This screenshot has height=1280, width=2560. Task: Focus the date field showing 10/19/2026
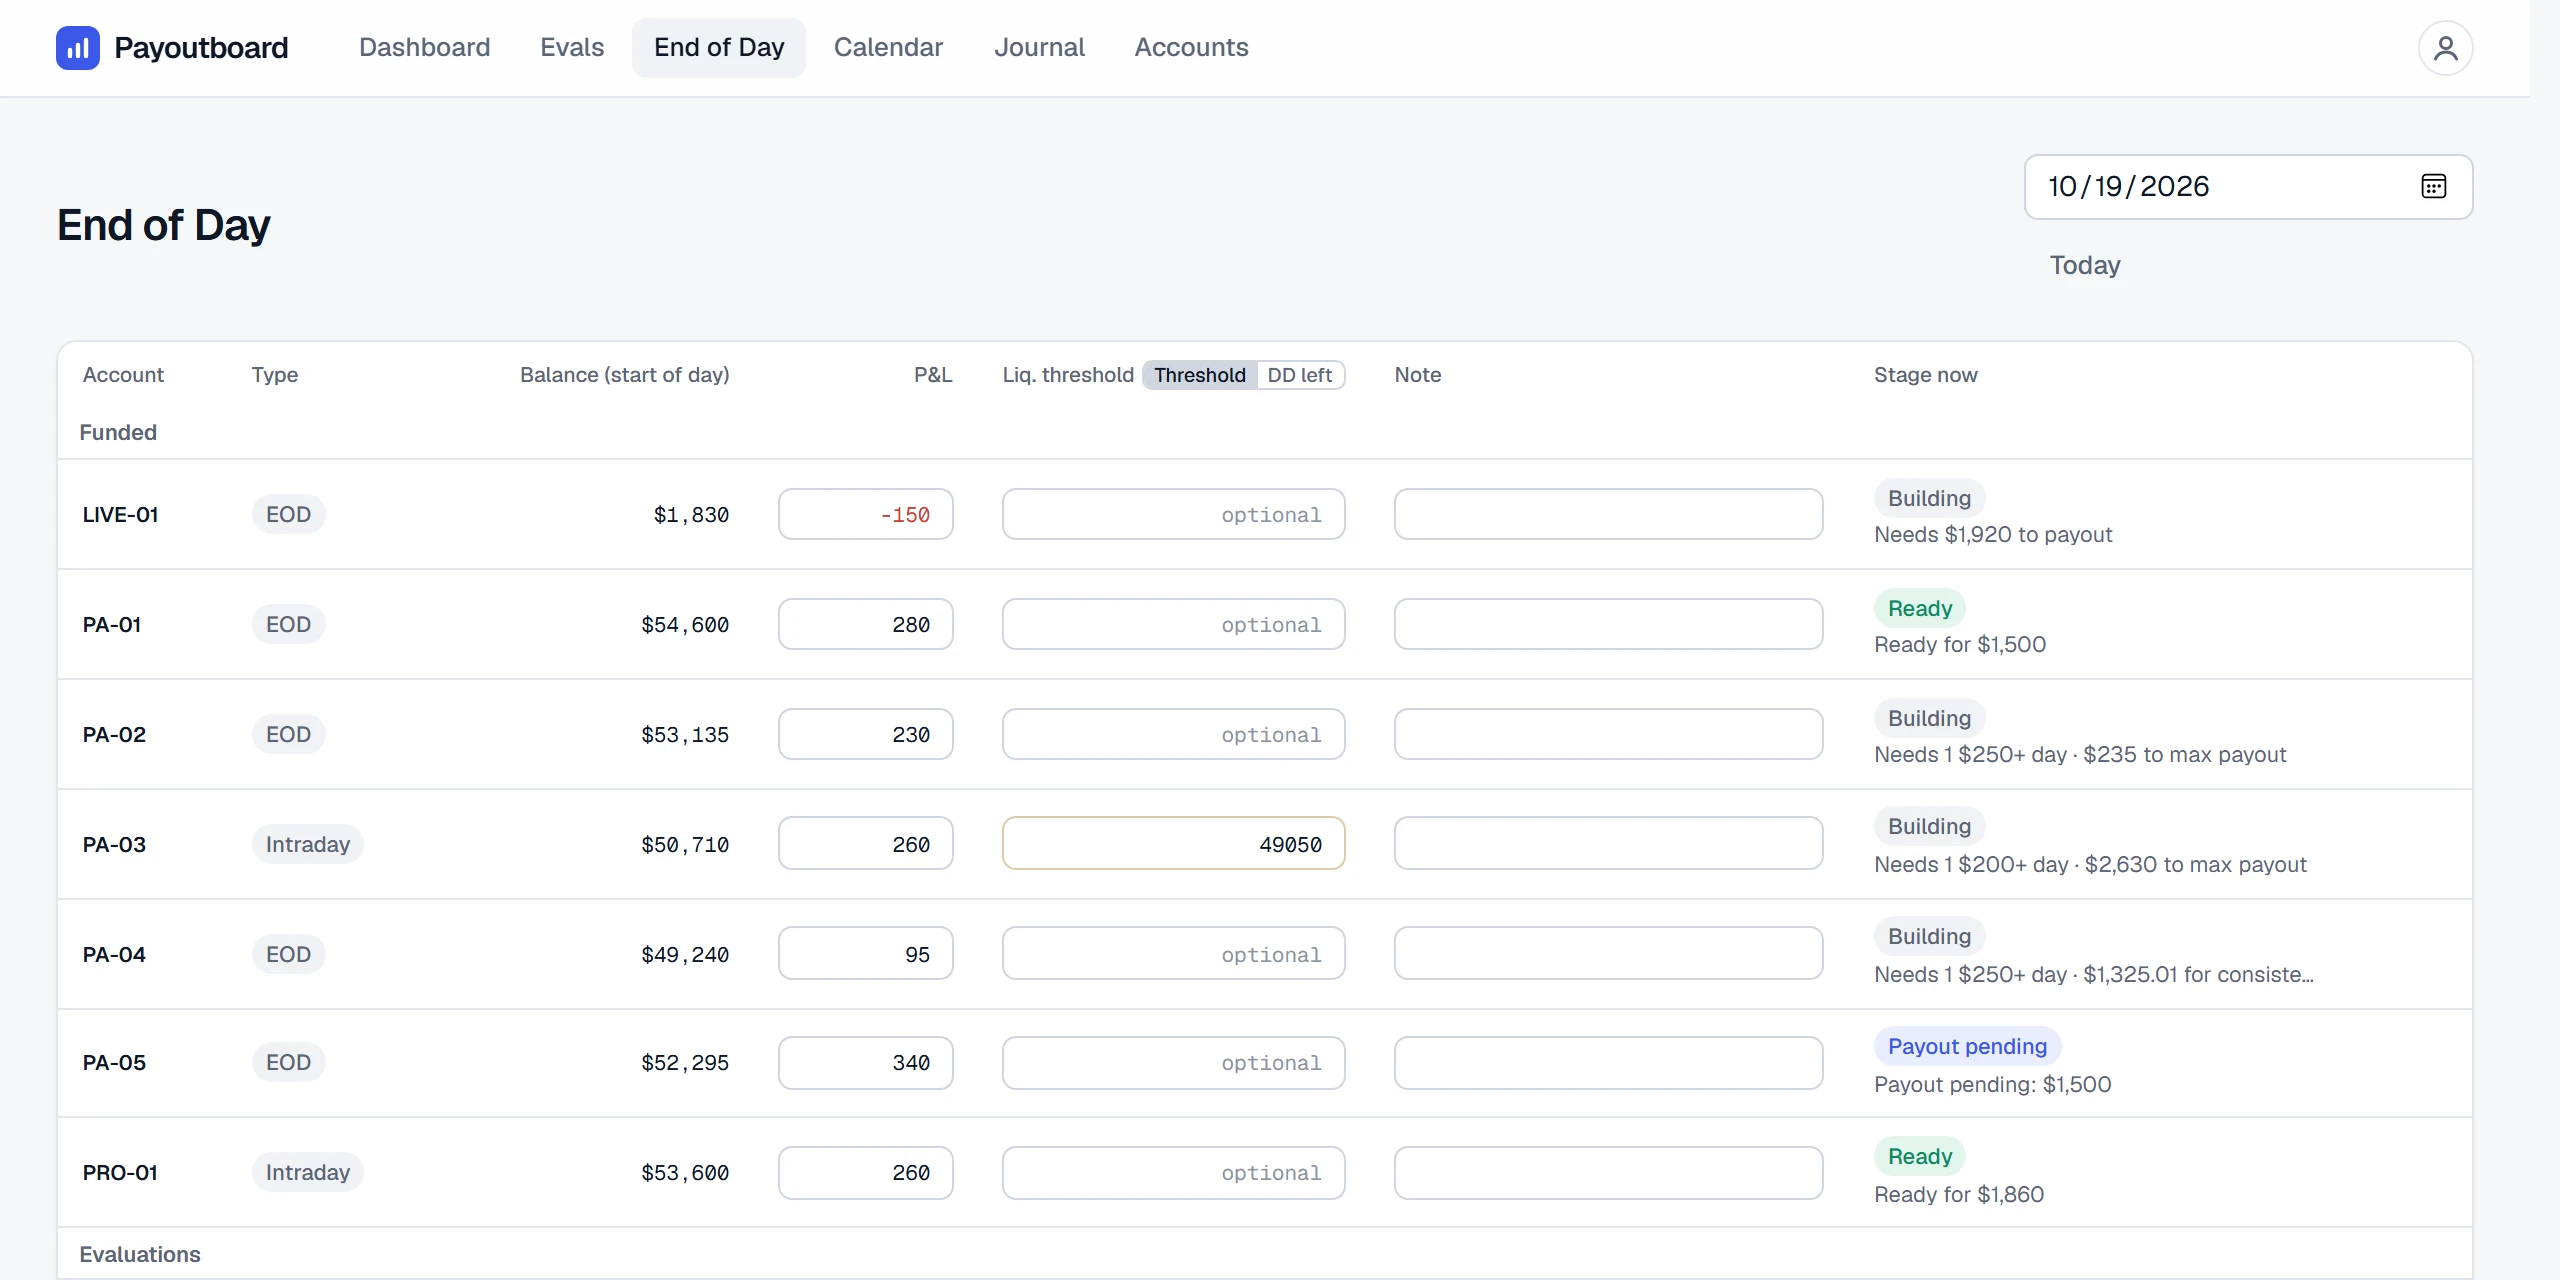[2248, 187]
